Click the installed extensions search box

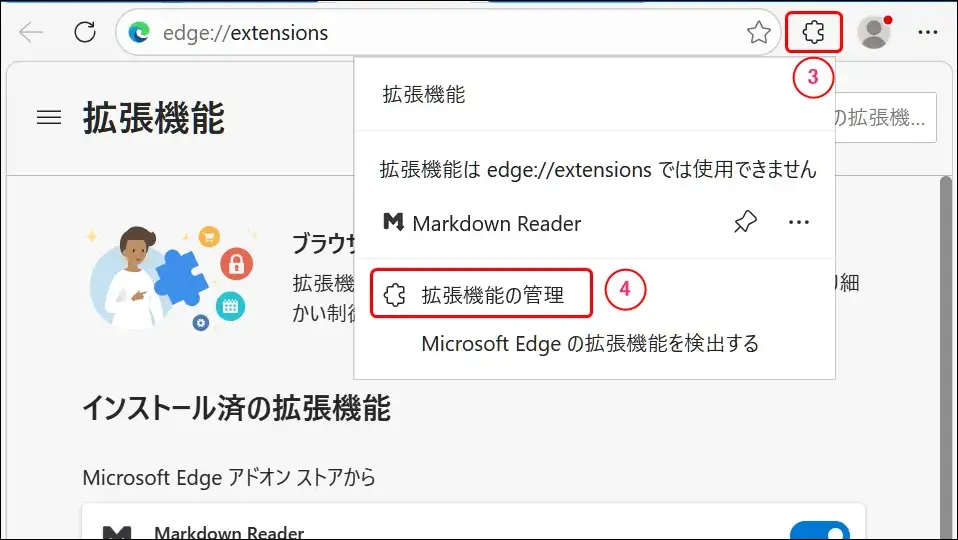[885, 118]
